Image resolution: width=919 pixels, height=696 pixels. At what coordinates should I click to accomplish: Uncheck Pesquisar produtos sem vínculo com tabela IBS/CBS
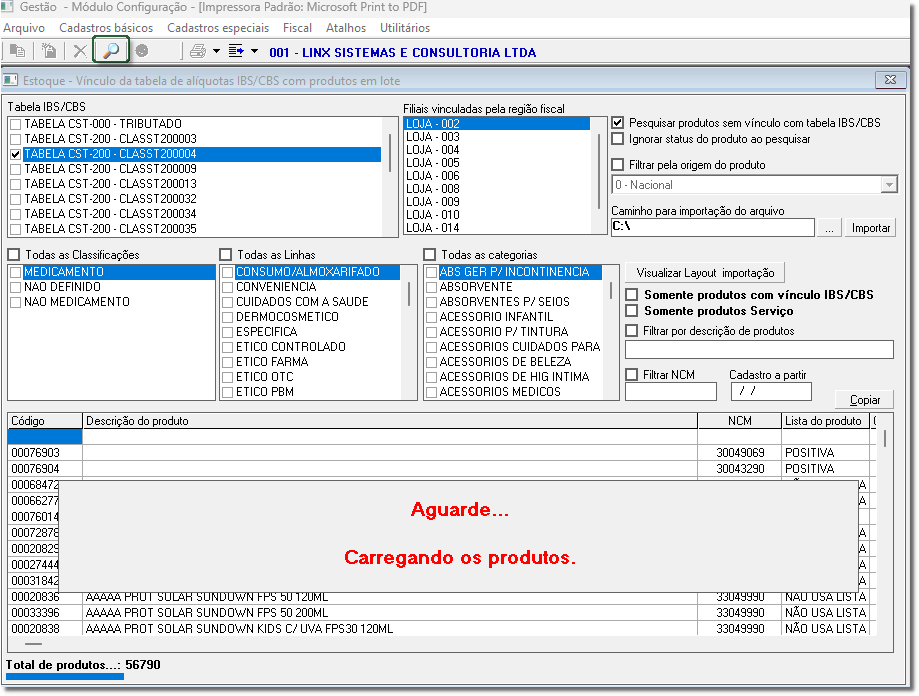click(618, 122)
